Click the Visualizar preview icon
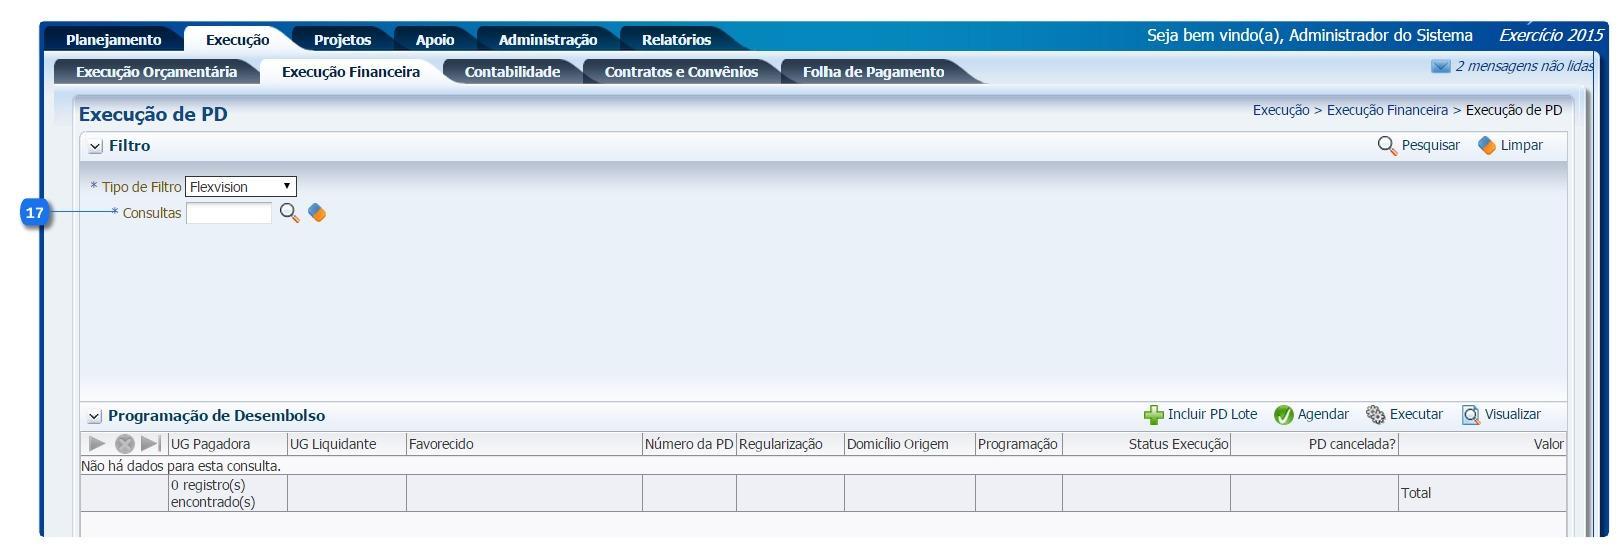 coord(1470,415)
